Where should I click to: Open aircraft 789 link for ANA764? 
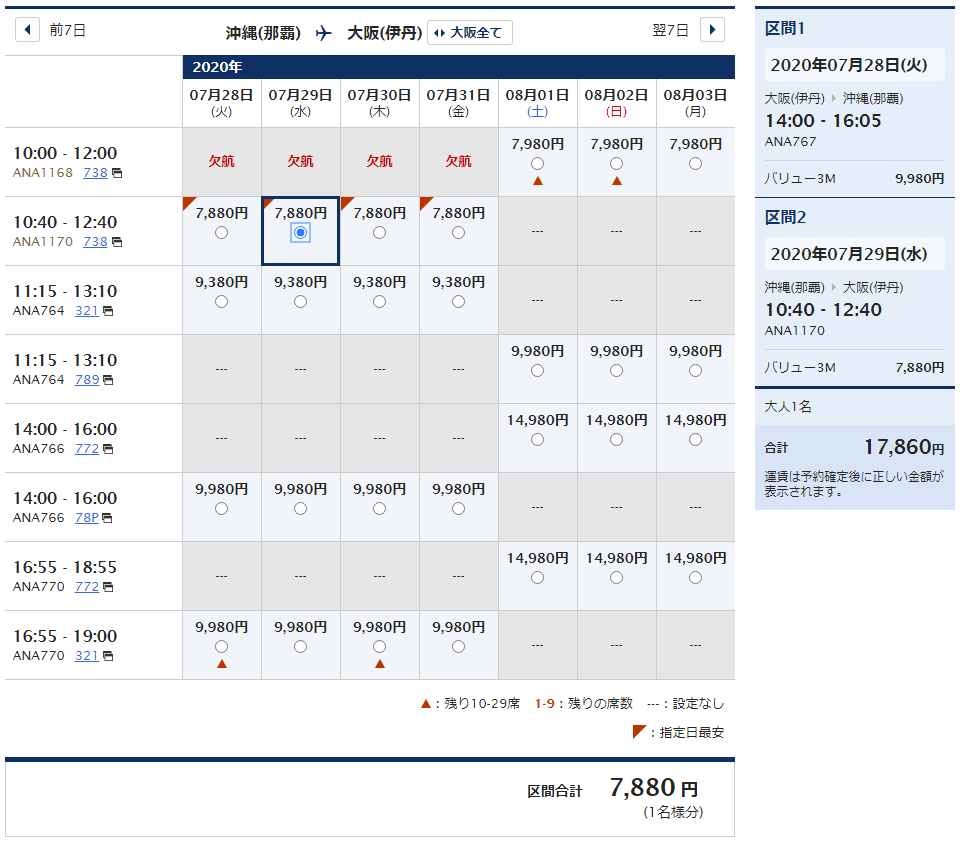coord(87,380)
